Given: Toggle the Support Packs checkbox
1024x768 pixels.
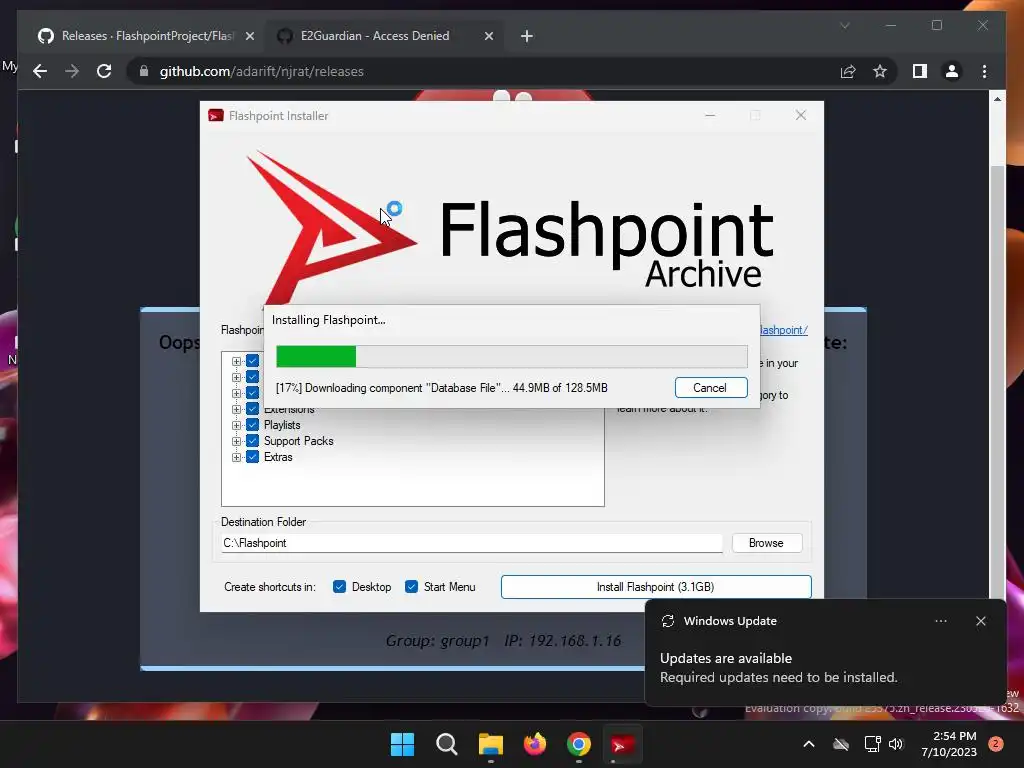Looking at the screenshot, I should [x=253, y=441].
